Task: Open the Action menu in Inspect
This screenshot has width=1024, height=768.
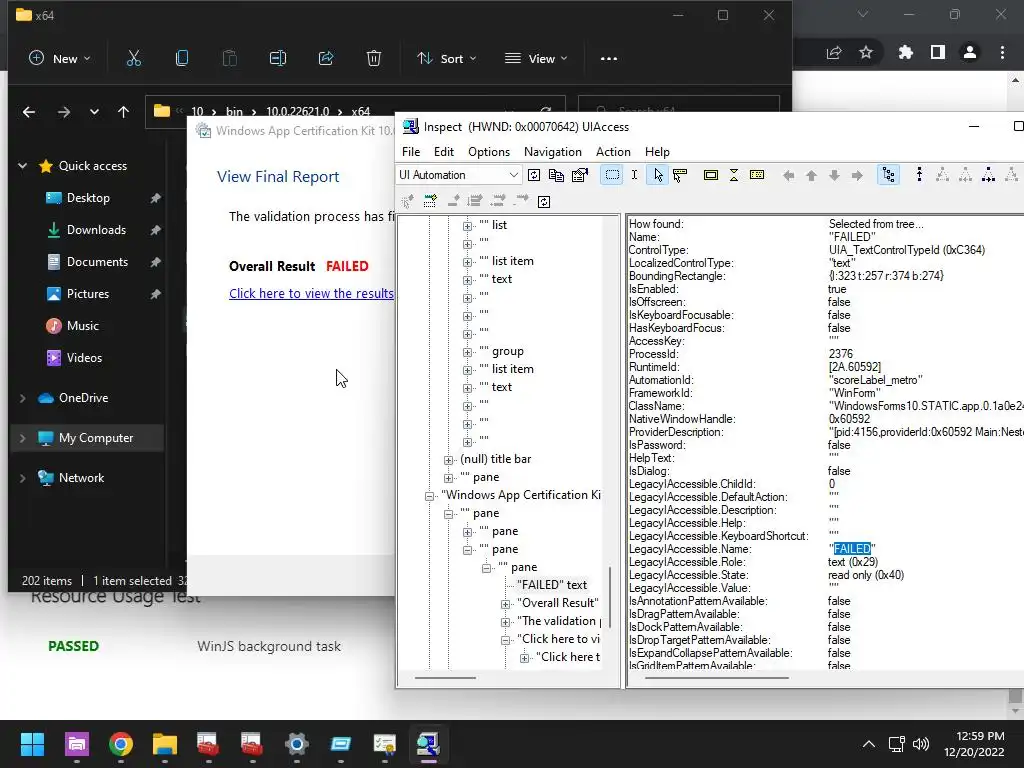Action: tap(613, 152)
